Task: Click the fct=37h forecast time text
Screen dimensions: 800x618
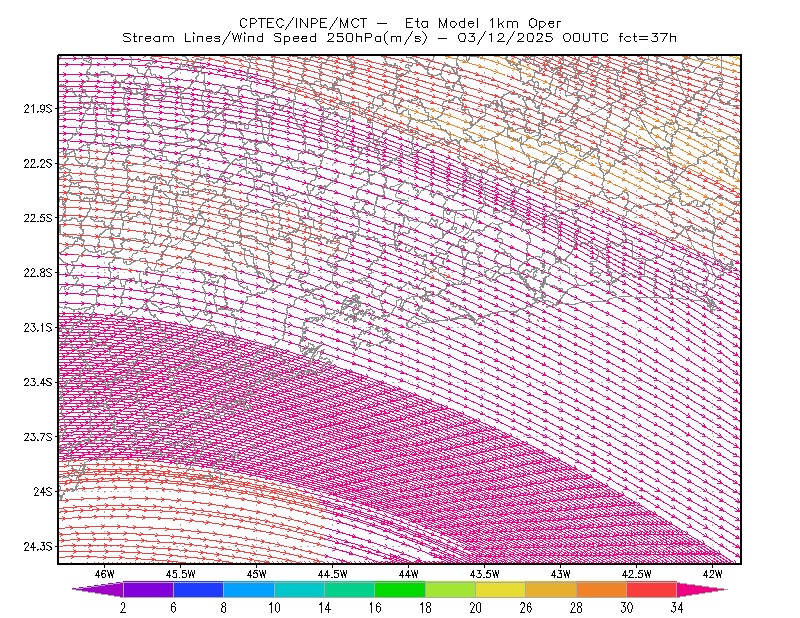Action: coord(647,38)
